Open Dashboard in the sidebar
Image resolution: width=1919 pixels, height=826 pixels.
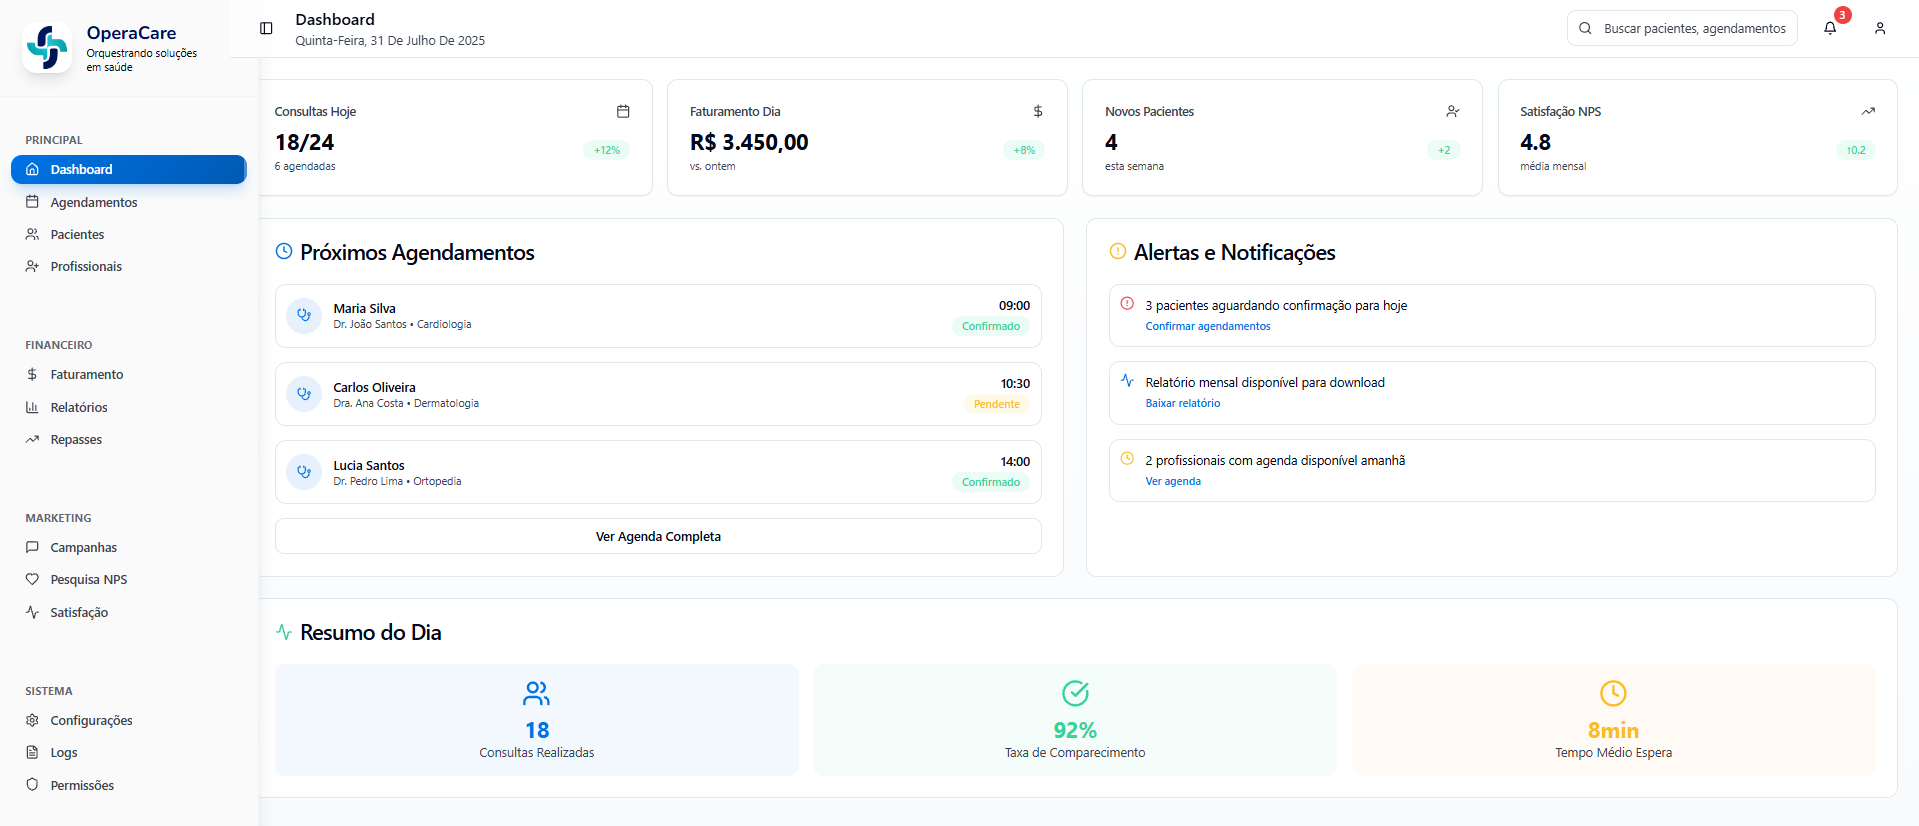click(x=128, y=169)
